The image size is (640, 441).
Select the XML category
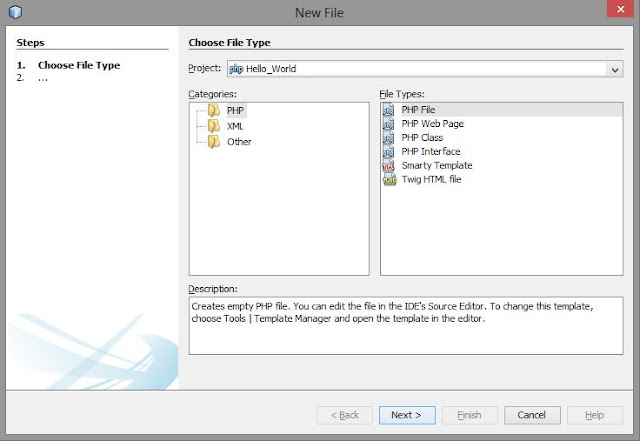[x=235, y=126]
